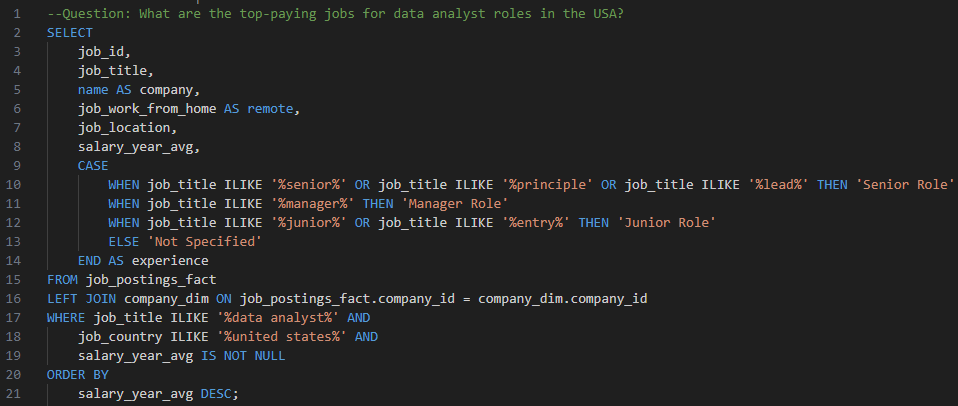
Task: Click the remote alias on line 6
Action: coord(273,108)
